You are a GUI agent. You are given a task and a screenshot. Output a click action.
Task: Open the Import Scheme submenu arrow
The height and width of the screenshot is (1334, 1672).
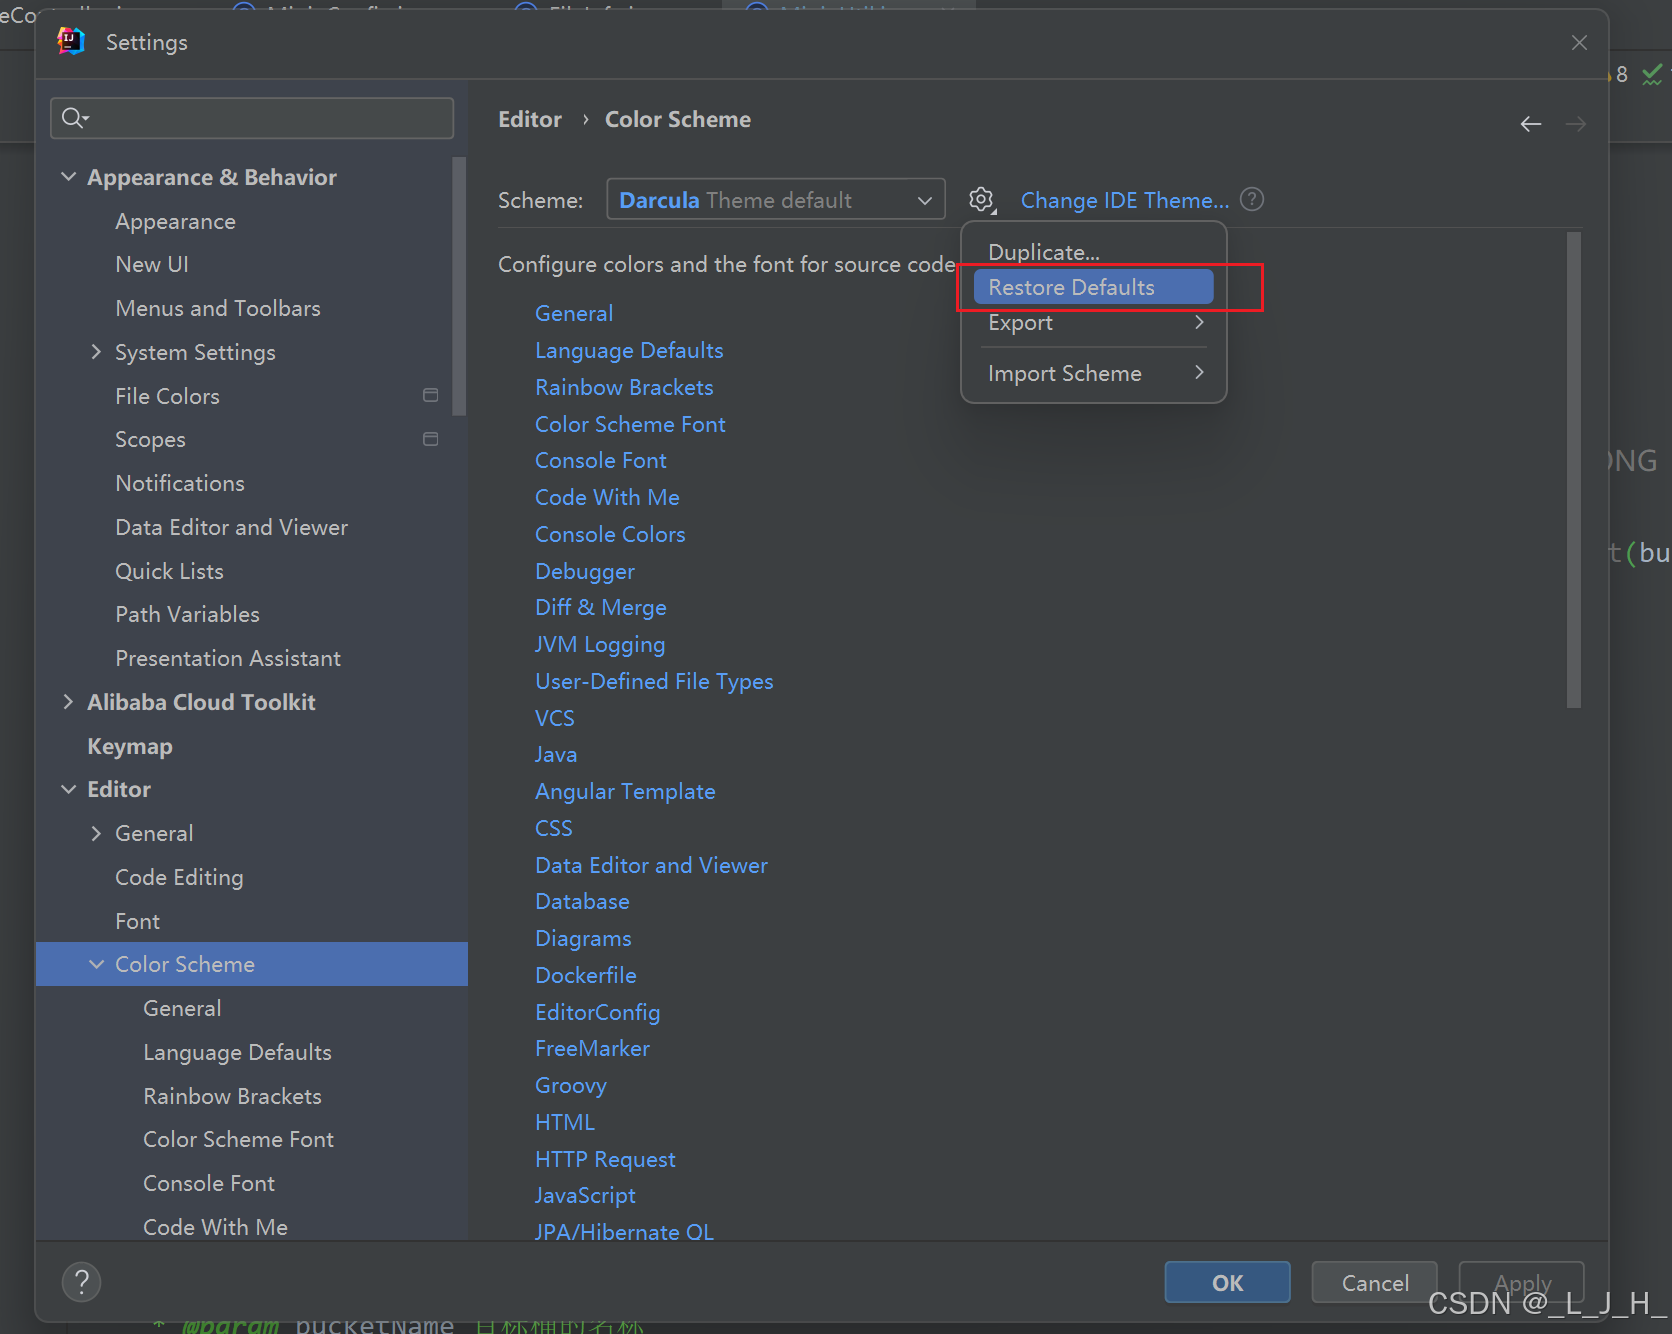coord(1199,372)
